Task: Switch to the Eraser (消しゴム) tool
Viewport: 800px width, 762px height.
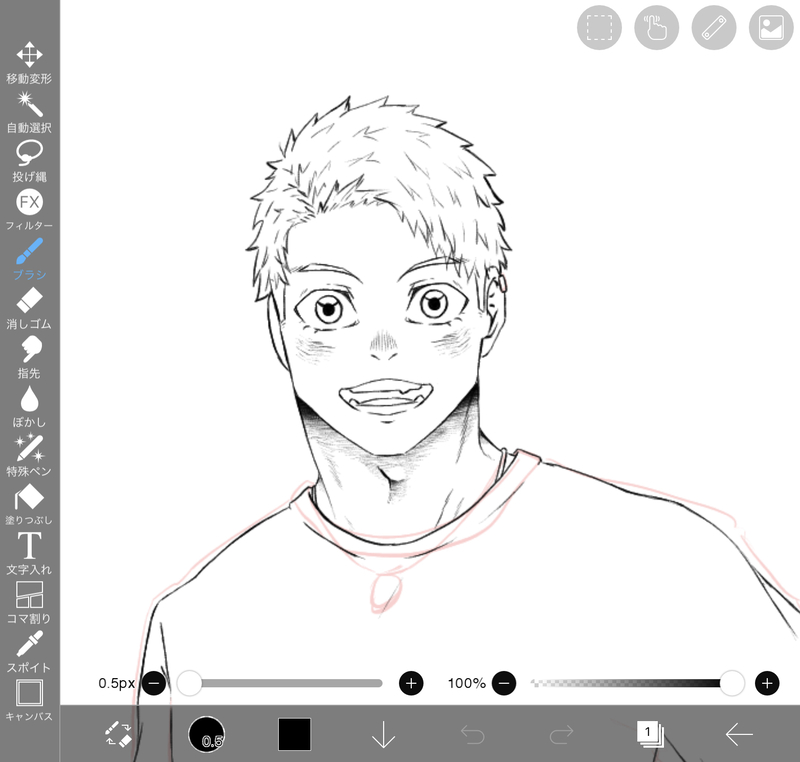Action: [29, 309]
